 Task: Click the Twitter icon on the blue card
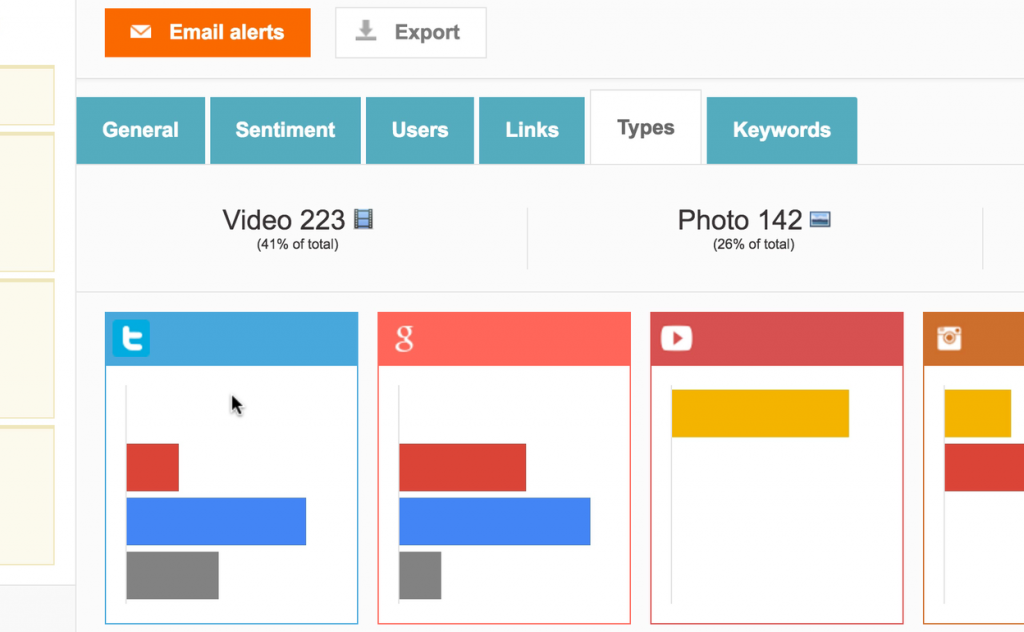click(130, 338)
